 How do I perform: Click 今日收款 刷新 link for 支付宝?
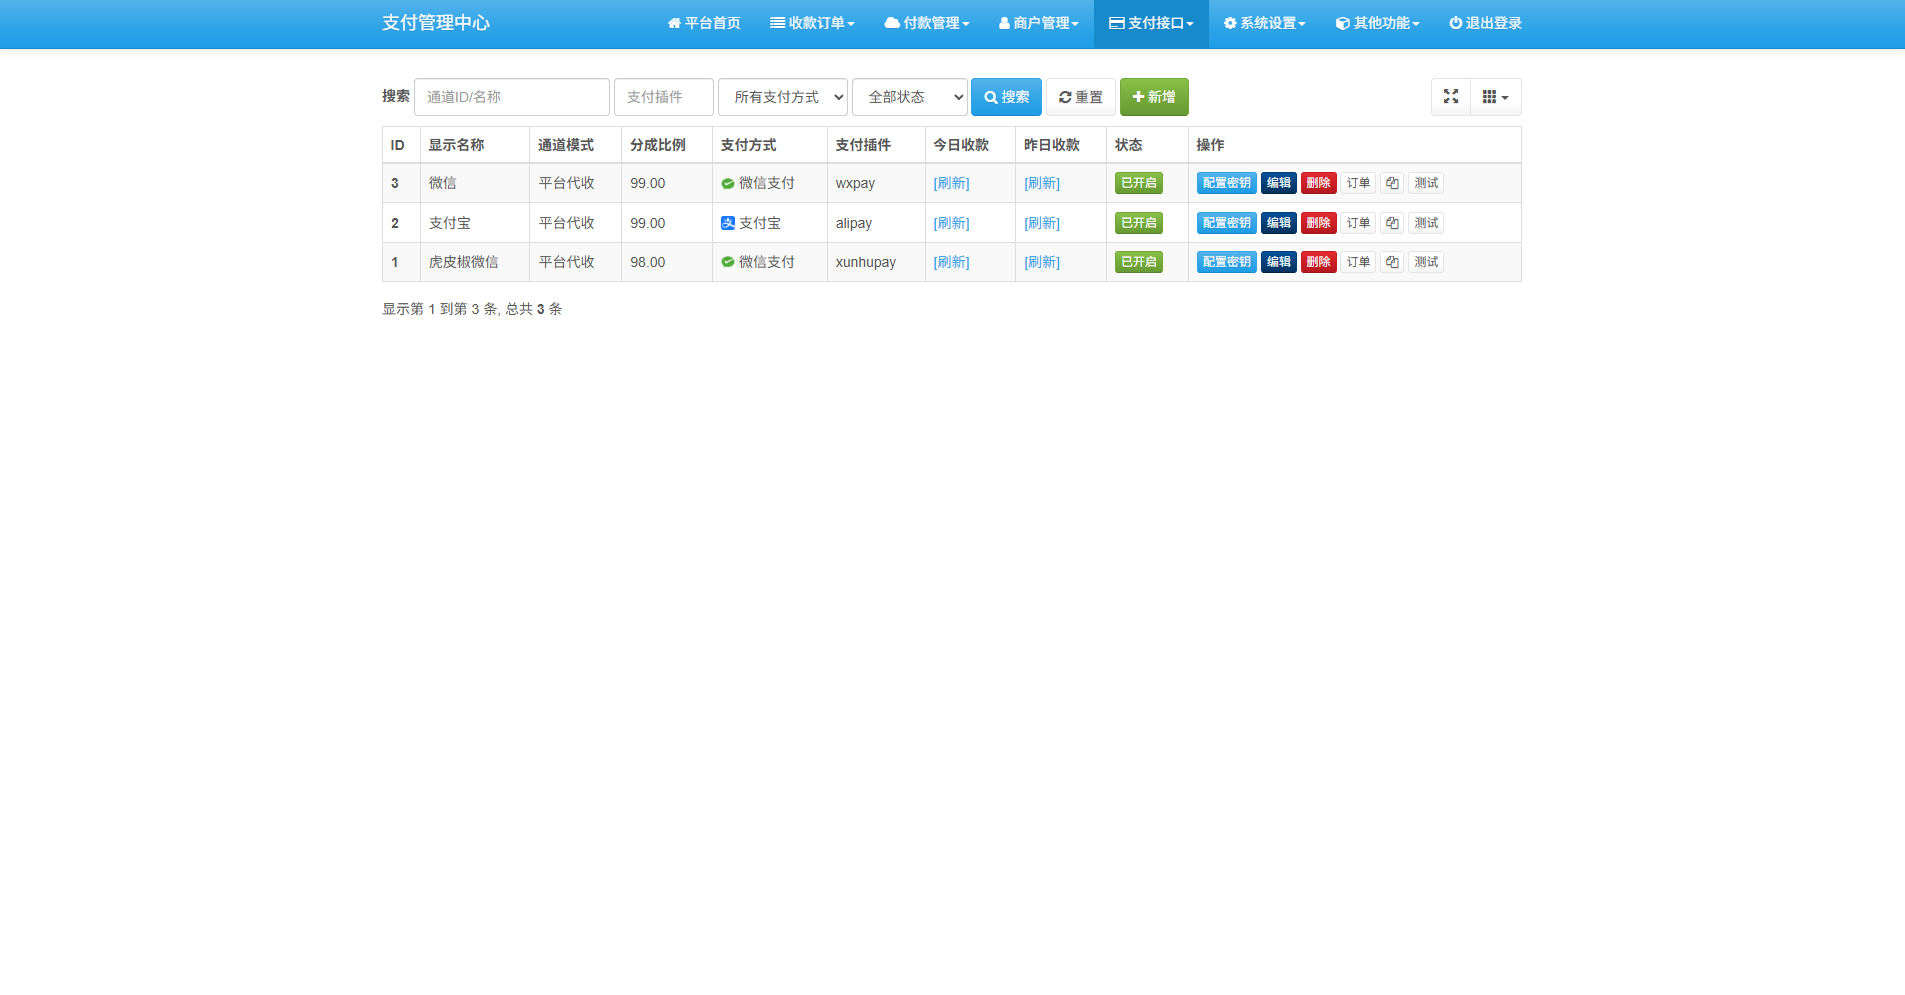pyautogui.click(x=951, y=223)
